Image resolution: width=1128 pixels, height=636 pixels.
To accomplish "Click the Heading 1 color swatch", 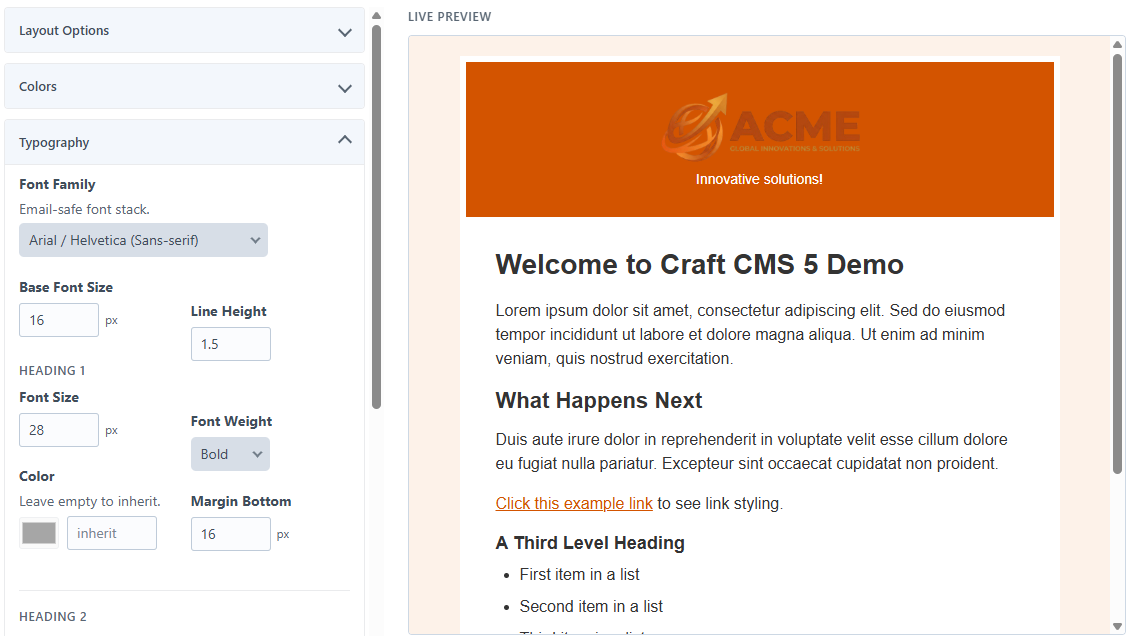I will [x=38, y=532].
